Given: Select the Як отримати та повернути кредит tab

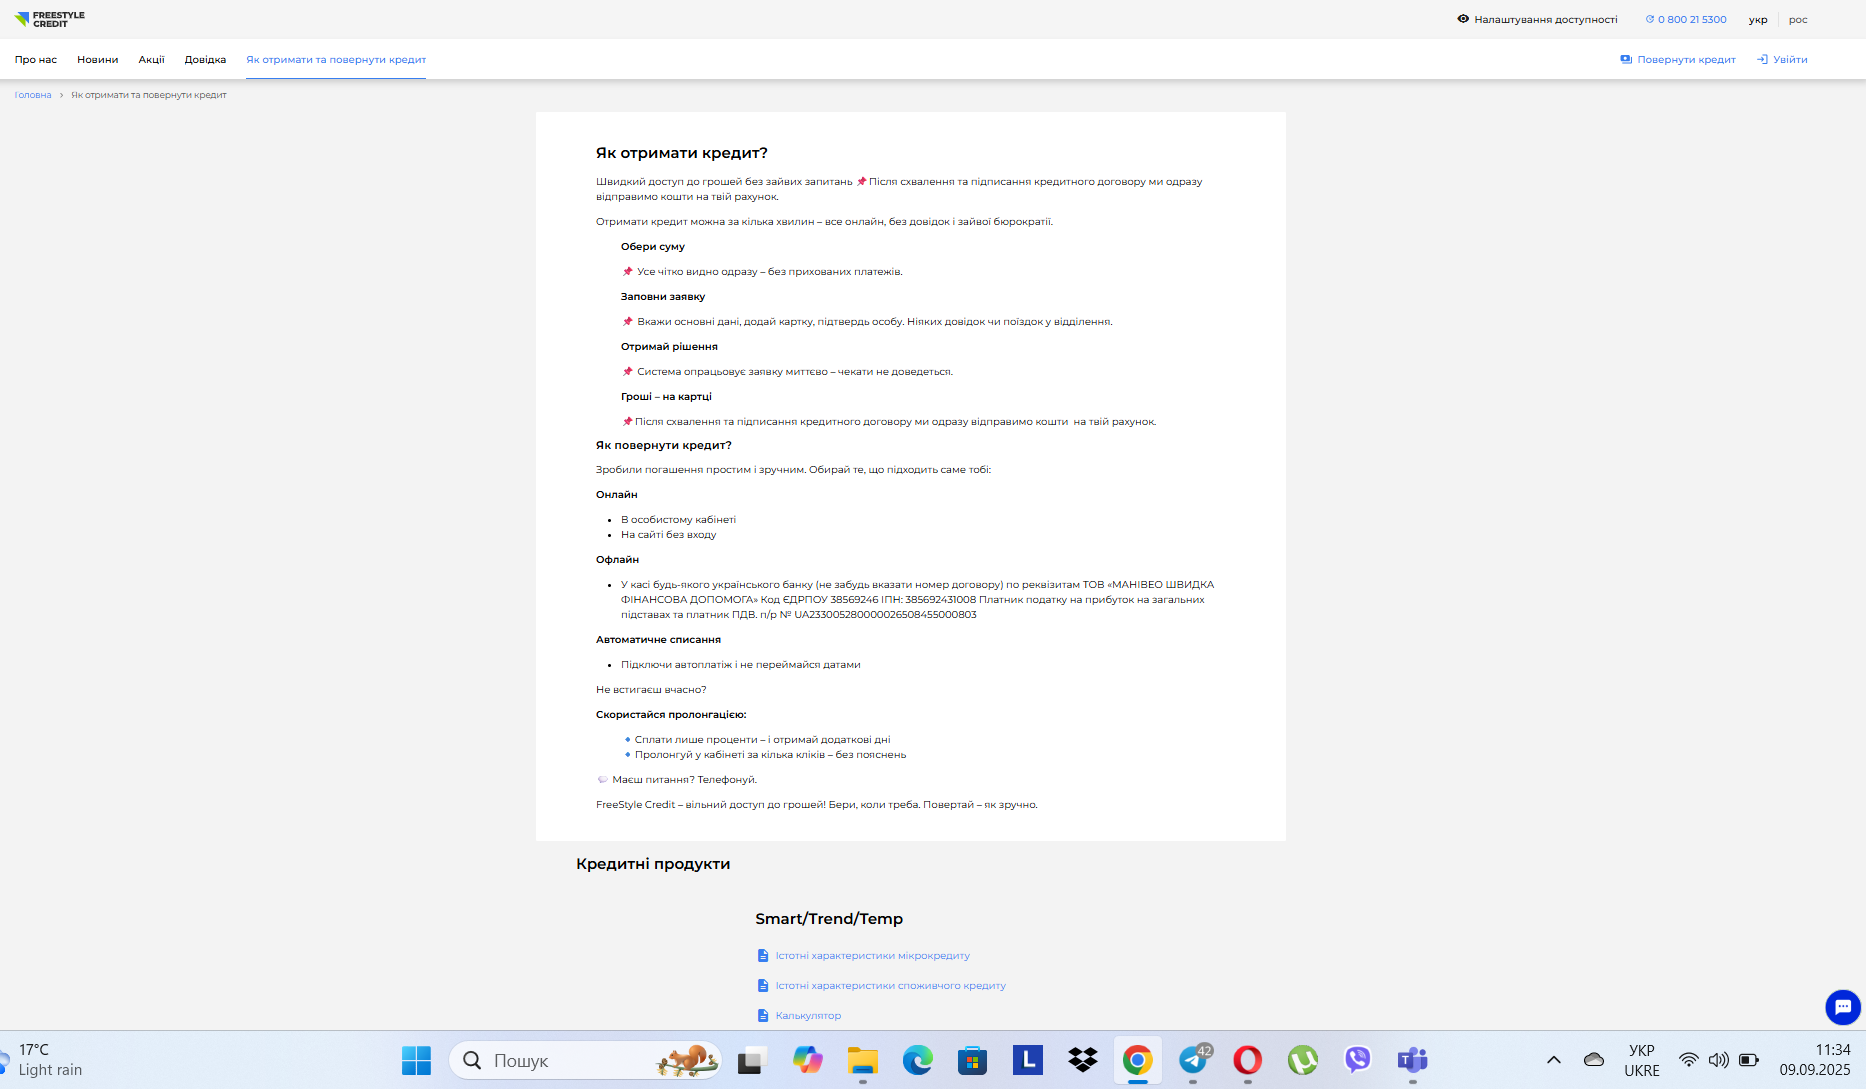Looking at the screenshot, I should (x=336, y=59).
